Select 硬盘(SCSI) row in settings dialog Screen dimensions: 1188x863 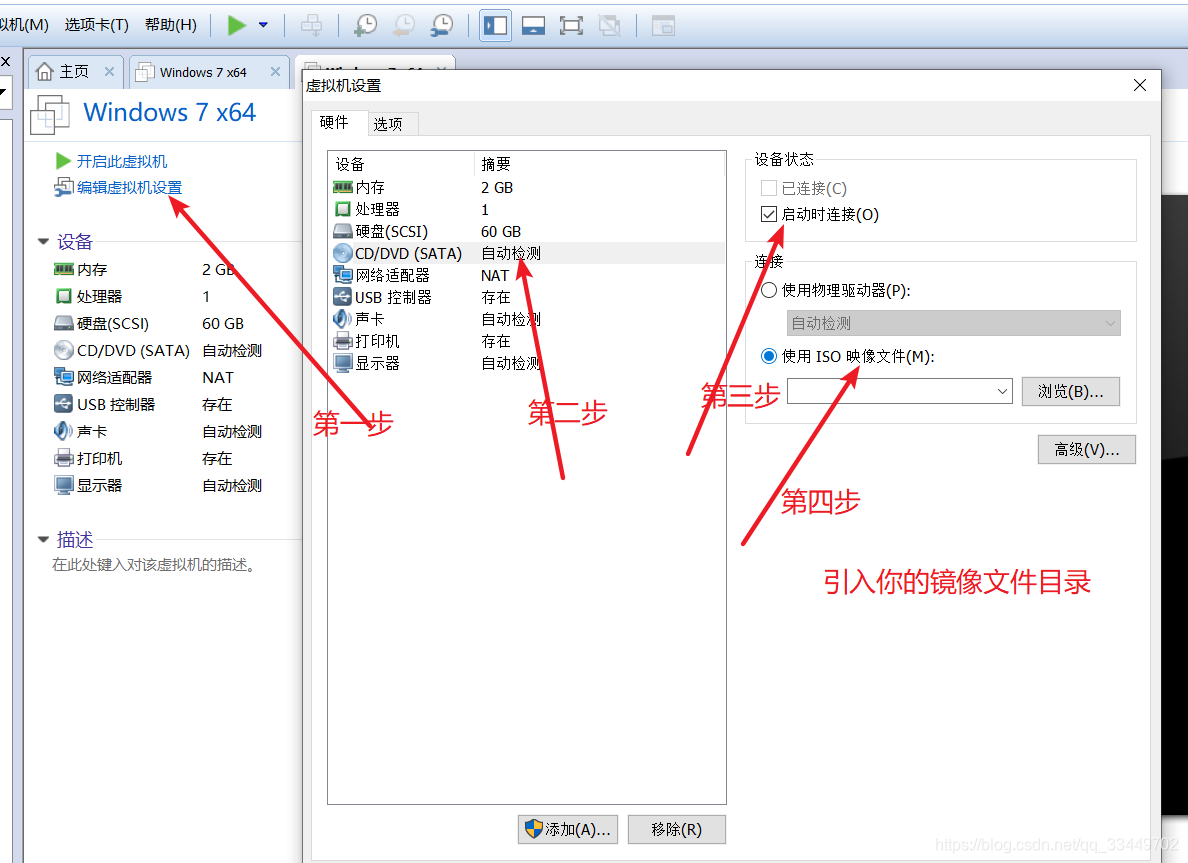[527, 231]
